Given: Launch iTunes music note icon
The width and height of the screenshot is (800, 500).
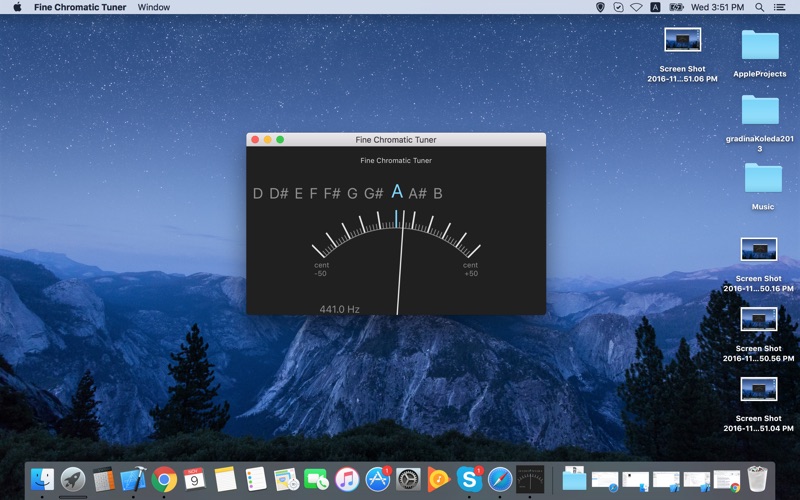Looking at the screenshot, I should [347, 480].
